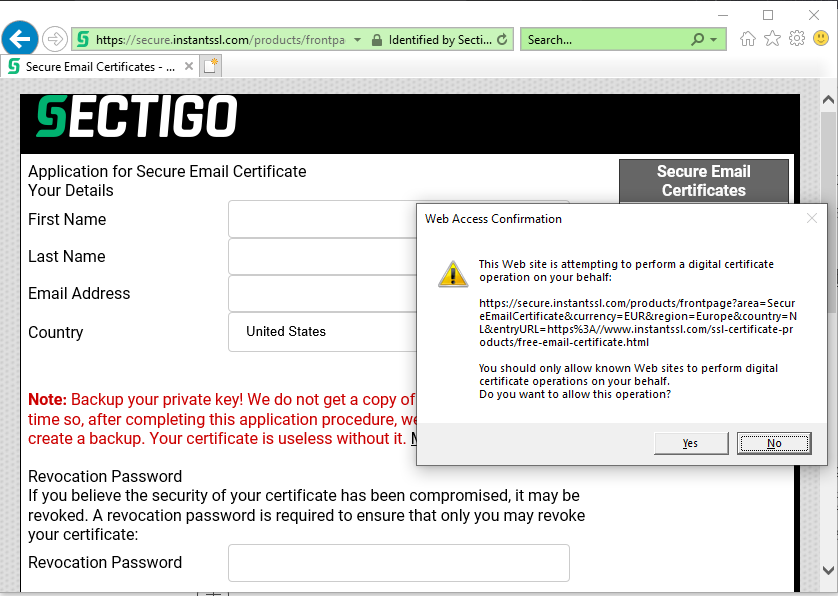Click the padlock security icon
The height and width of the screenshot is (596, 838).
pyautogui.click(x=377, y=40)
